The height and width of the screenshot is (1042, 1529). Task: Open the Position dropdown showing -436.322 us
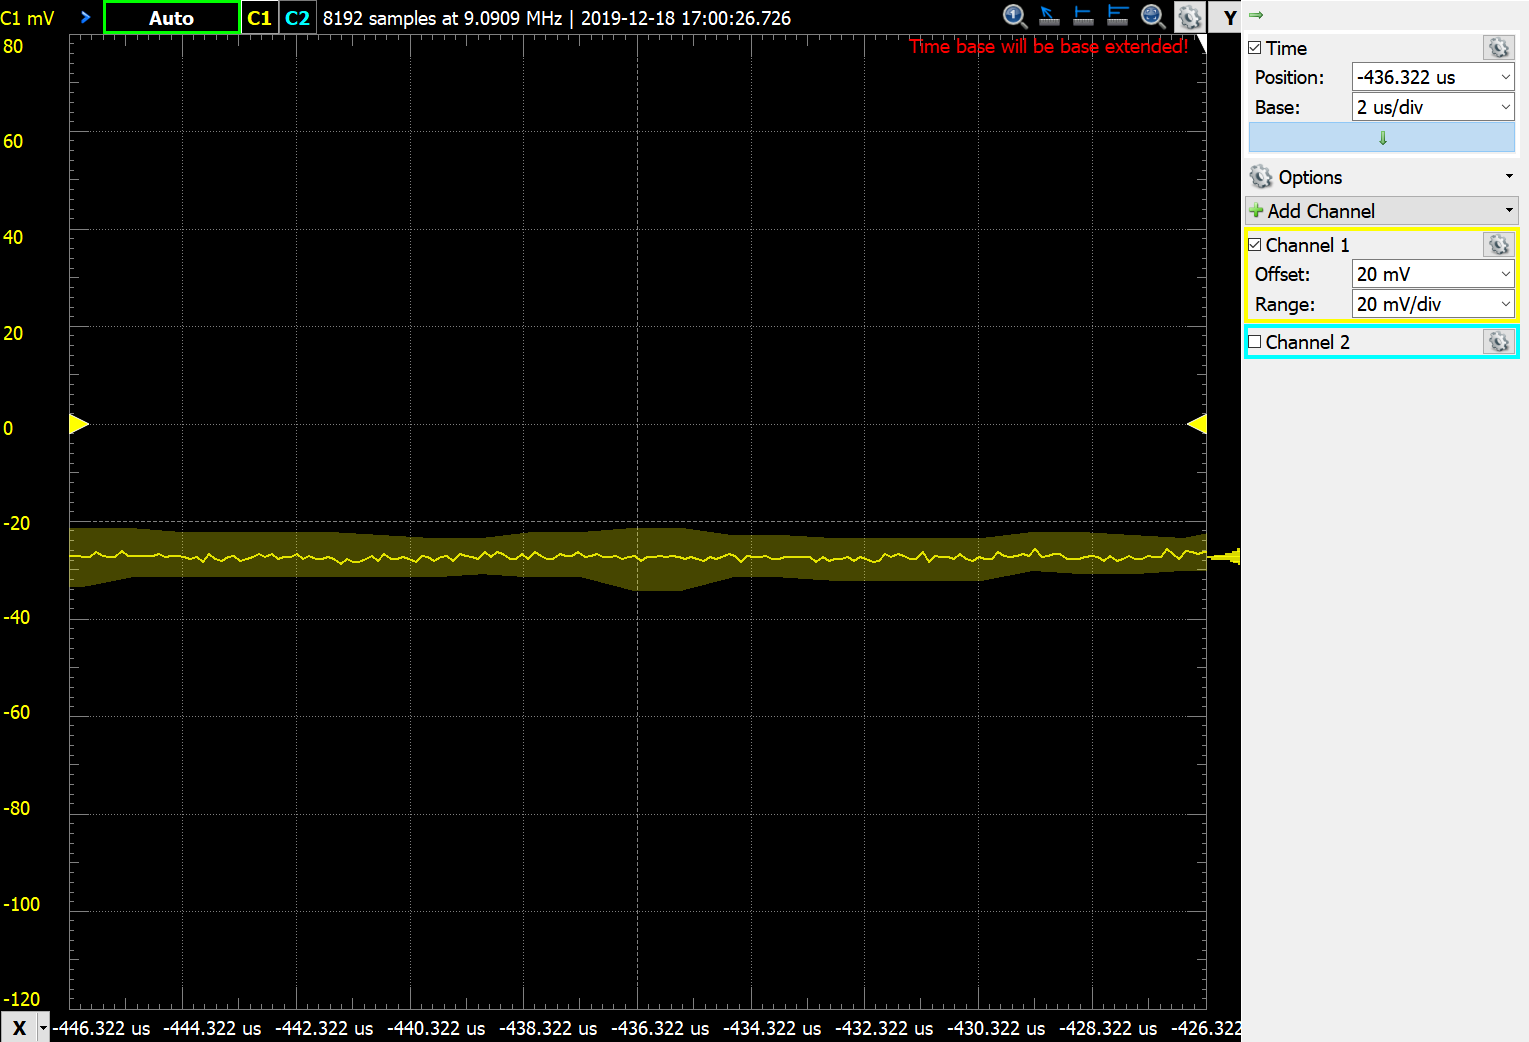(1433, 77)
